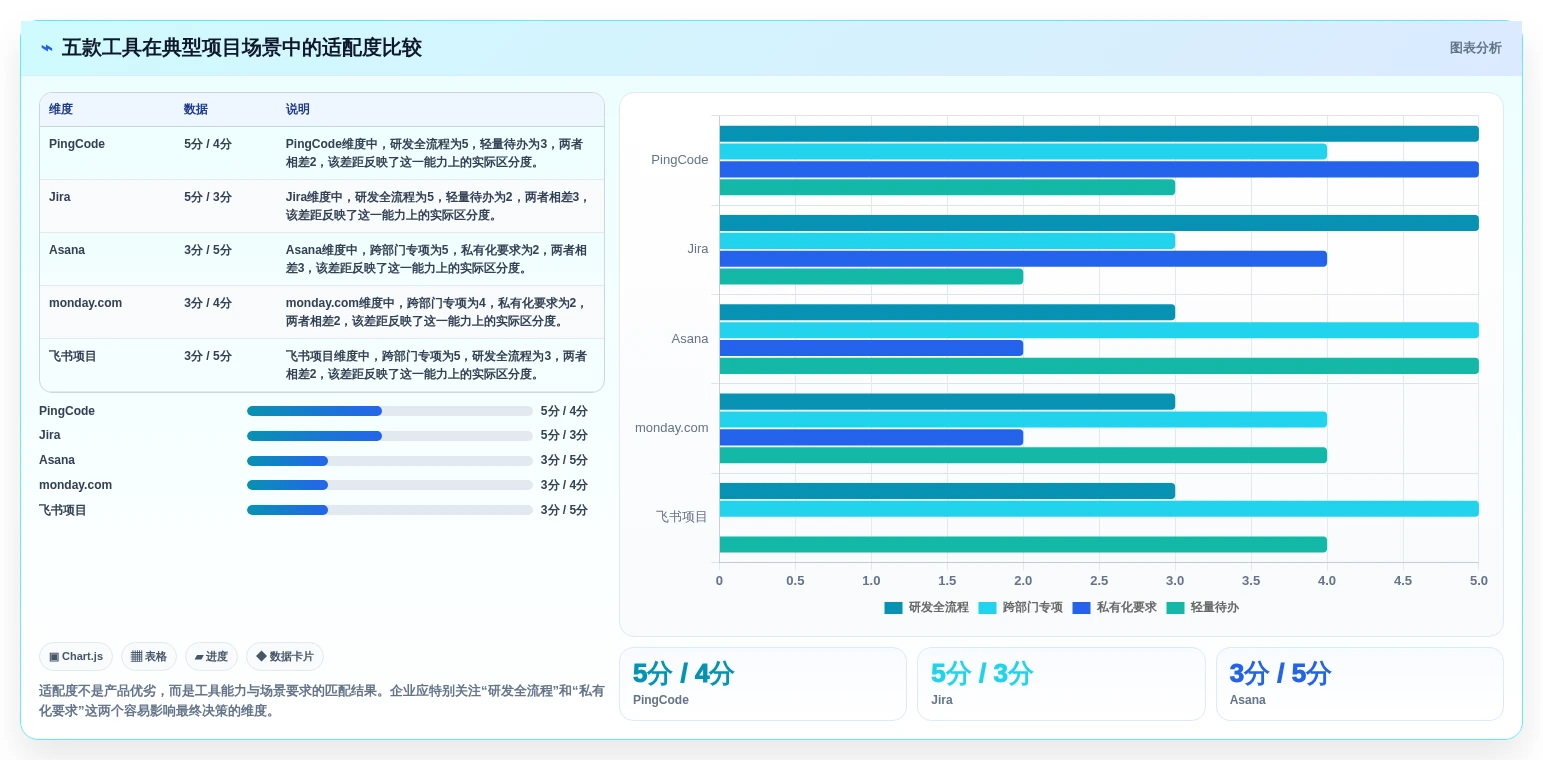Click the Jira progress bar
1543x760 pixels.
click(390, 436)
